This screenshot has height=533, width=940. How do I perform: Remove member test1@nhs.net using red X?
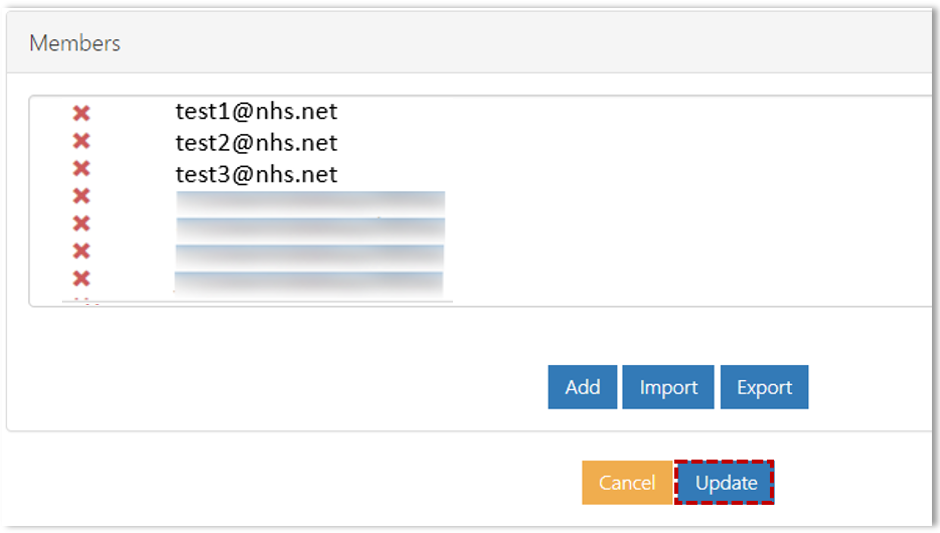pos(82,113)
